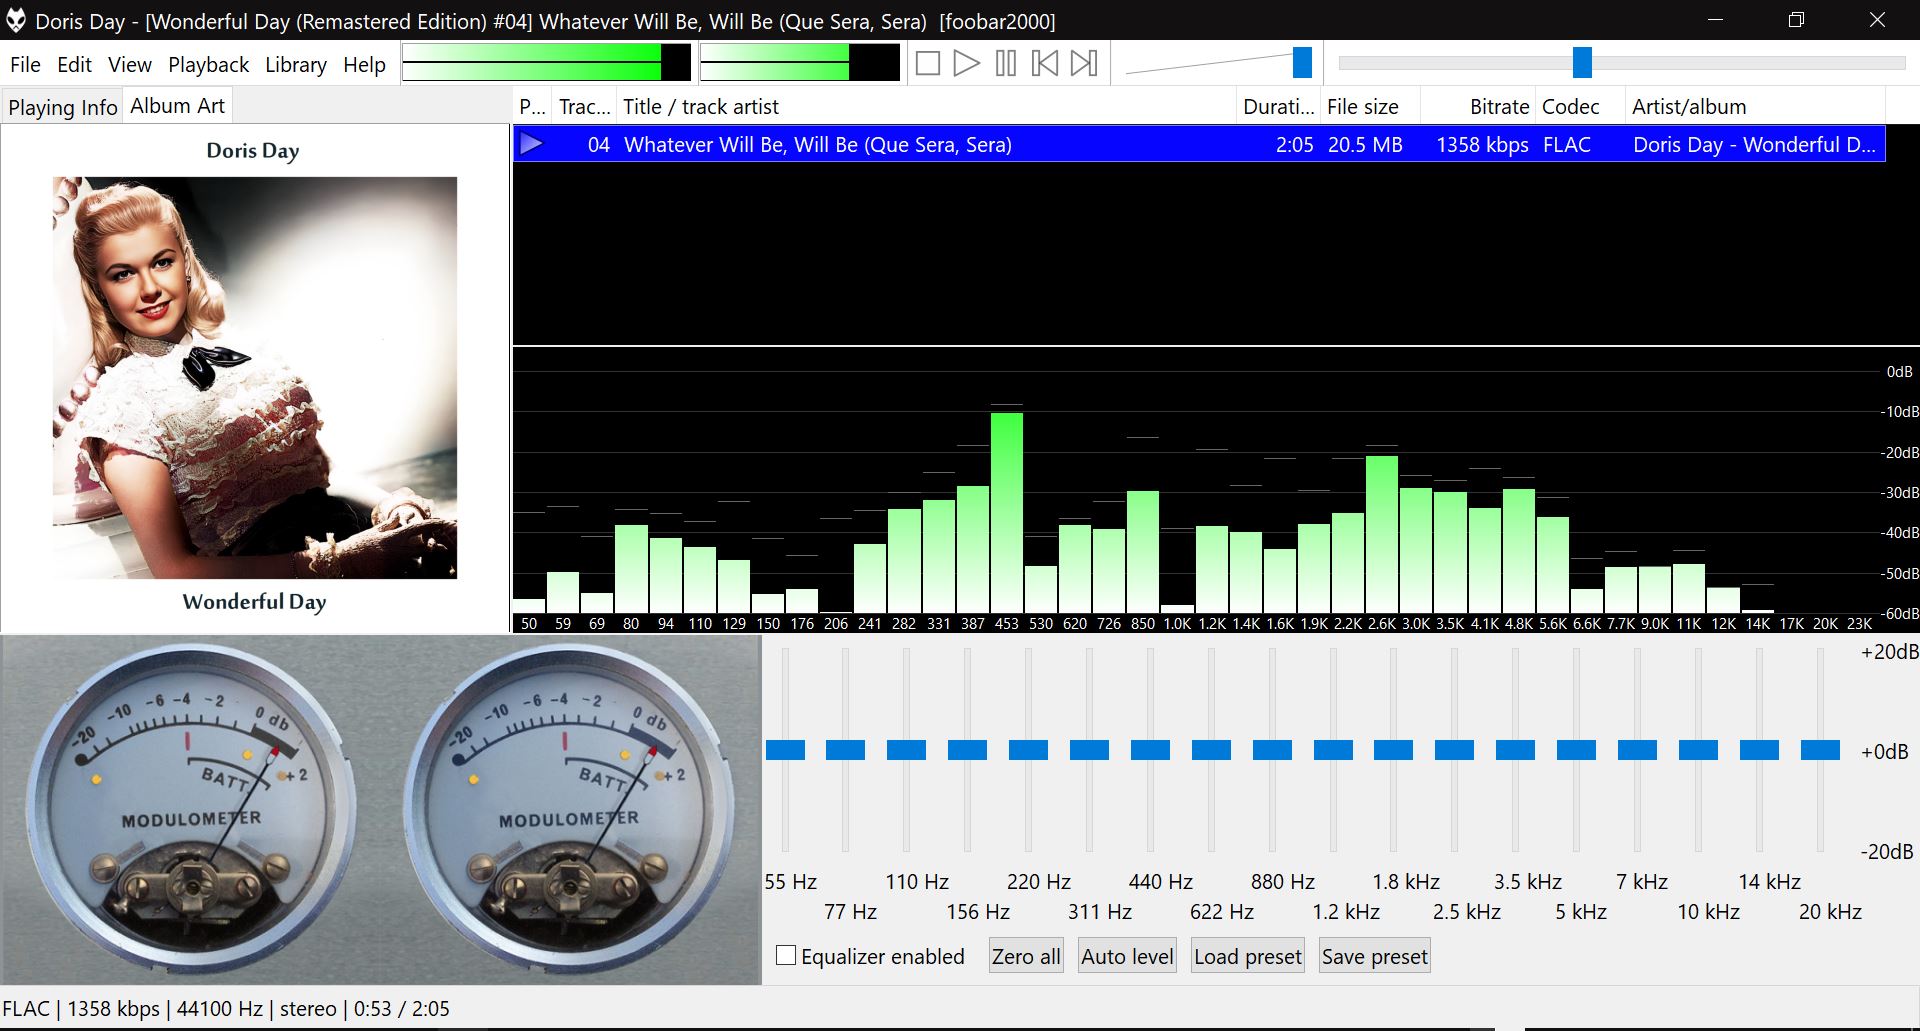Adjust the 311 Hz equalizer slider
The image size is (1920, 1031).
[x=1089, y=750]
